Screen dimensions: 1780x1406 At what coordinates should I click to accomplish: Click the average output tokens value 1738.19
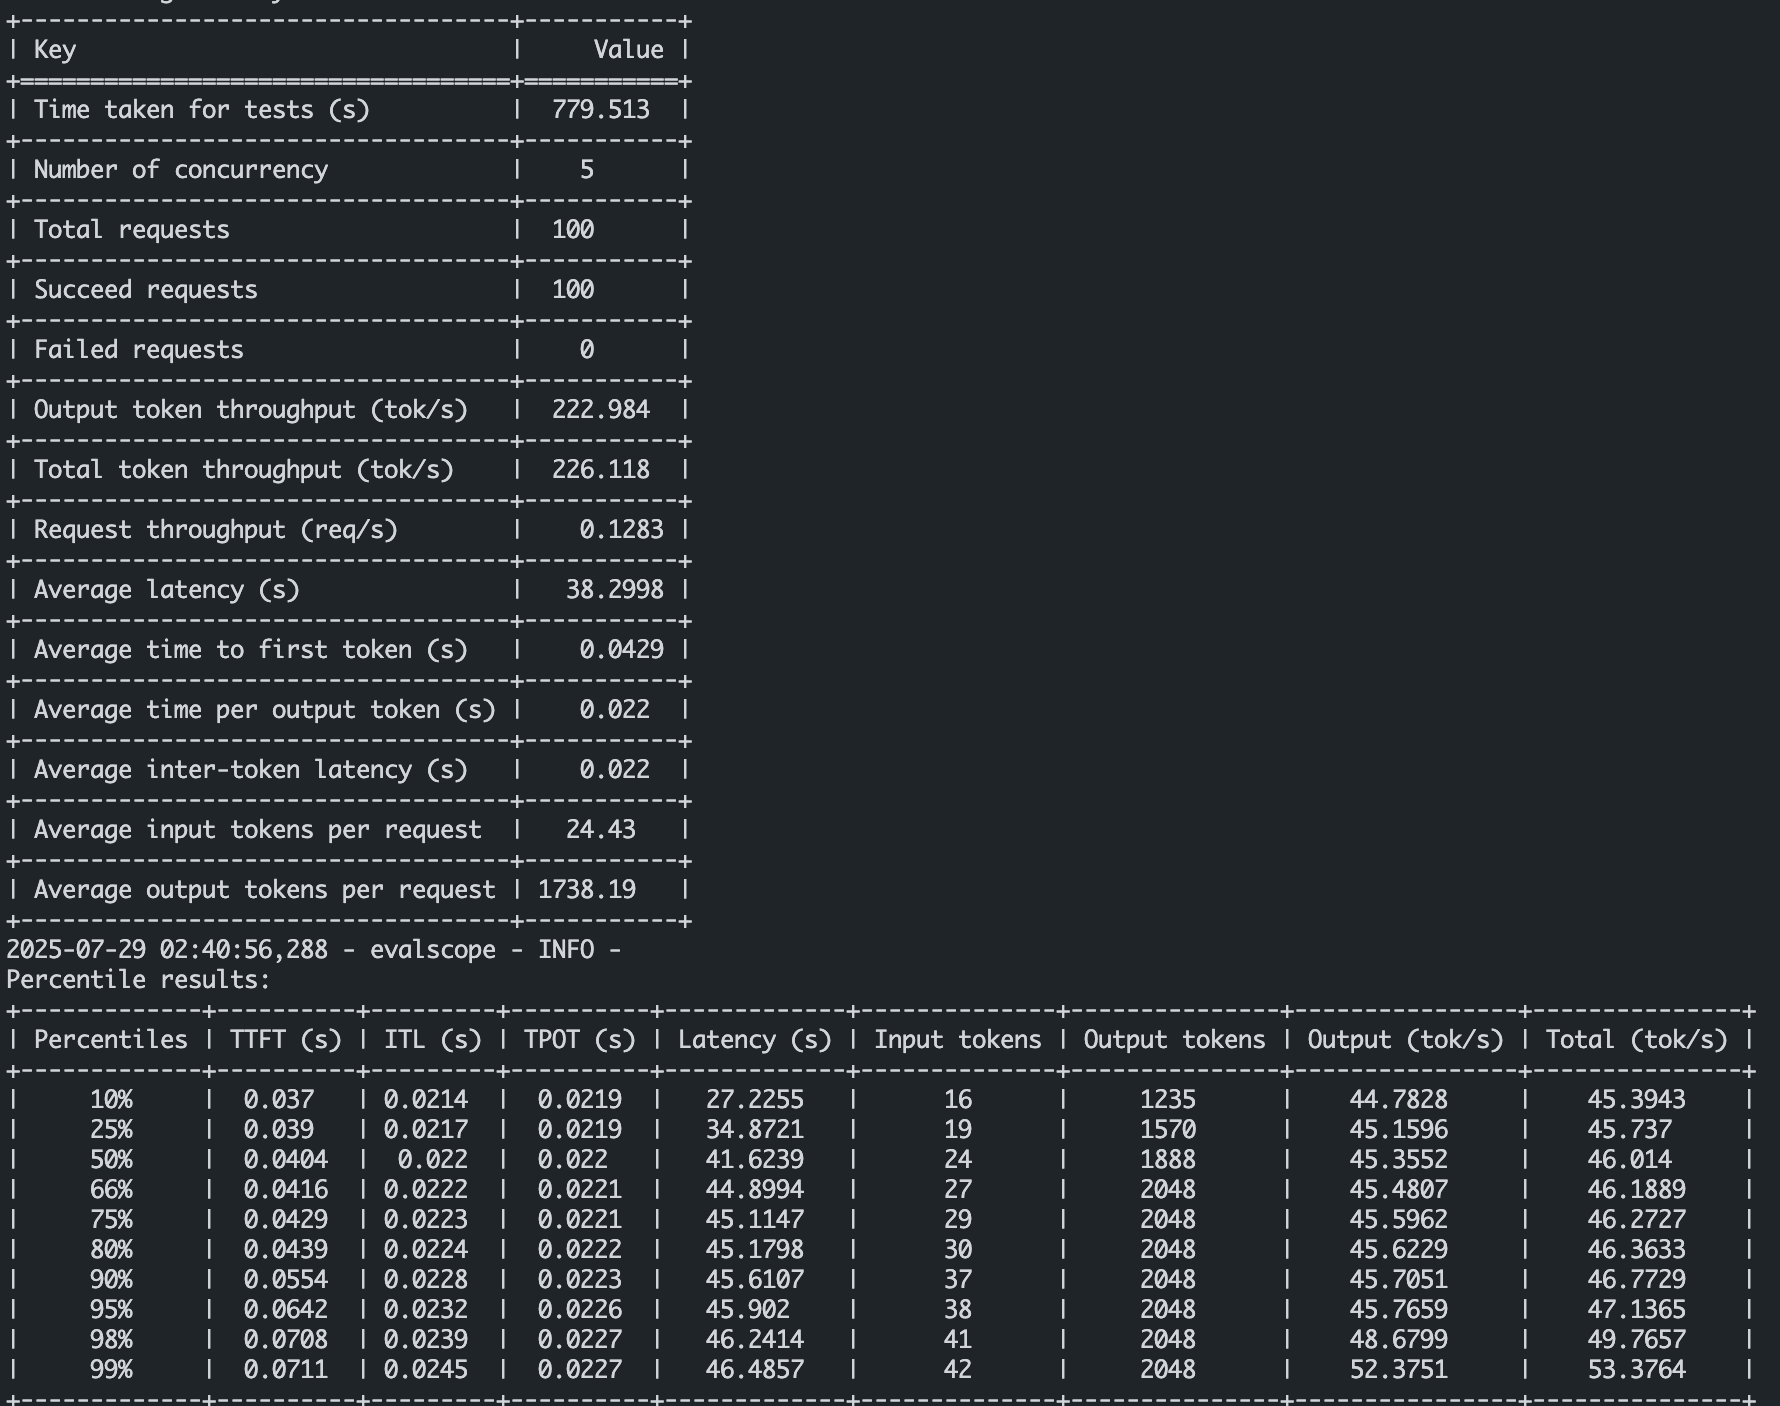click(586, 890)
